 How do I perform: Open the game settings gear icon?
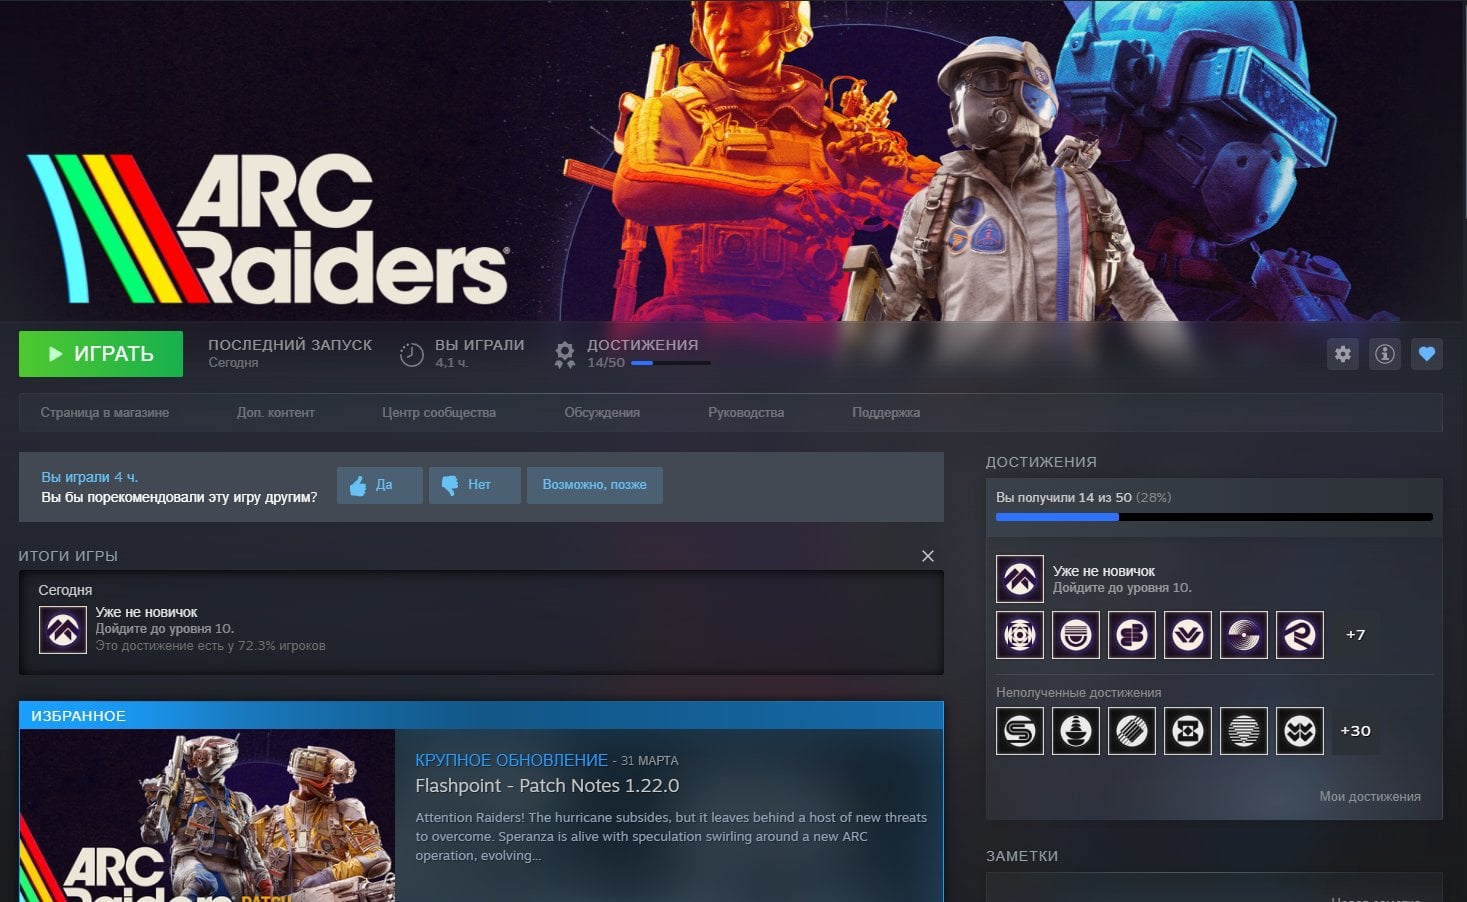pos(1343,354)
